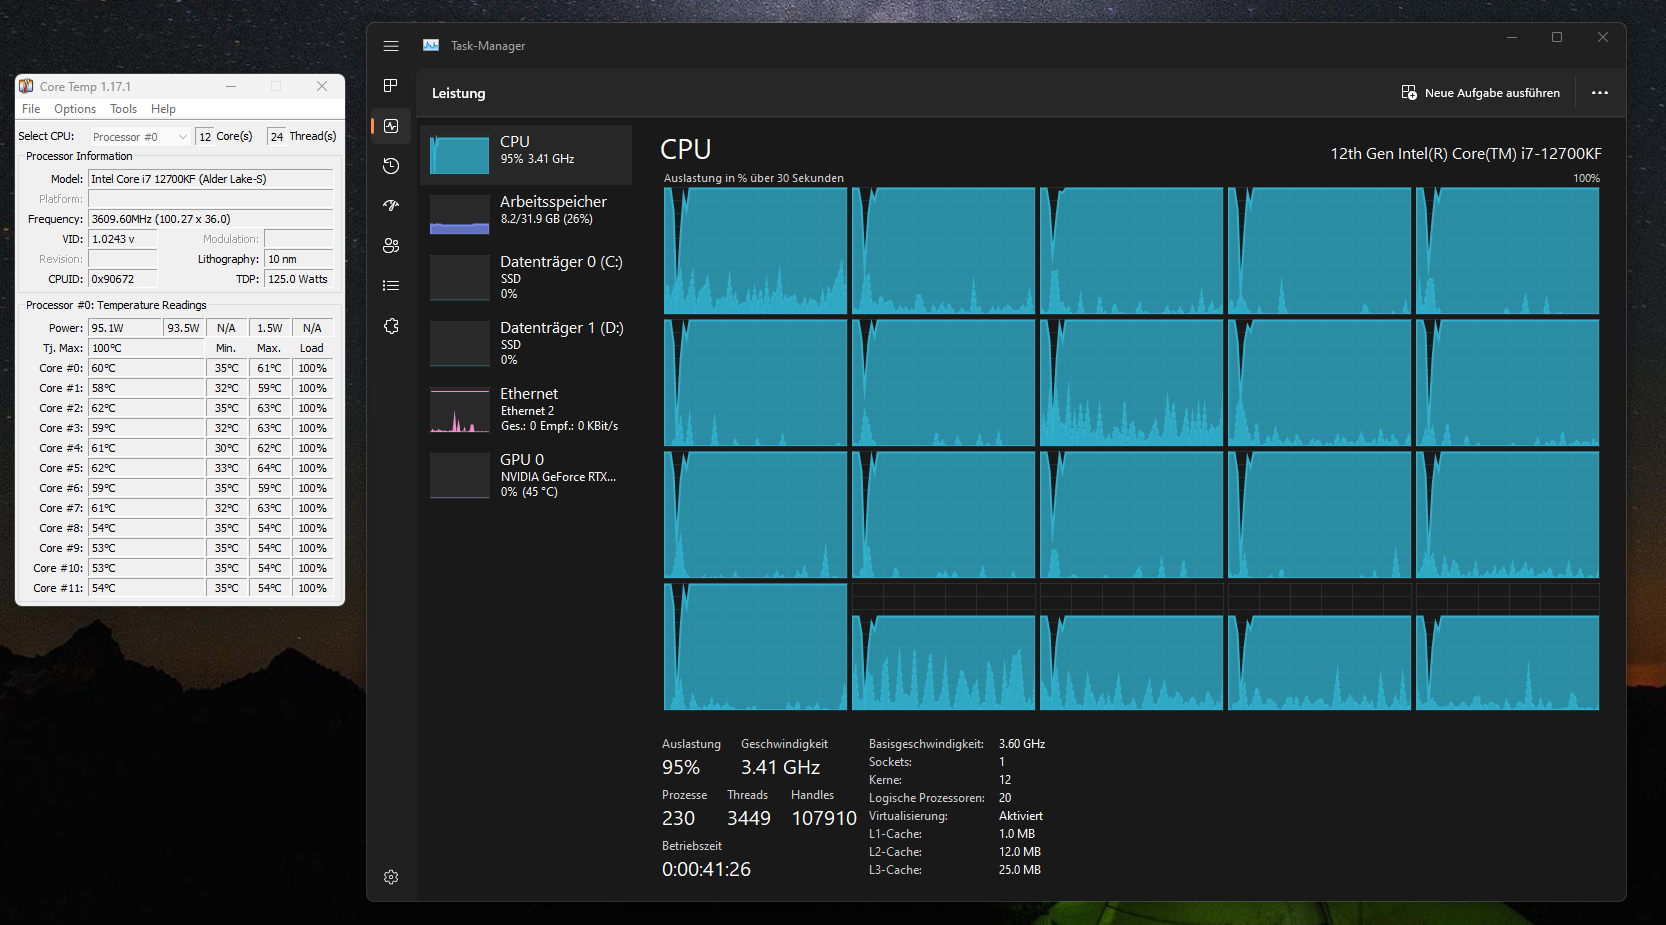Click the Basisgeschwindigkeit value 3.60 GHz
Viewport: 1666px width, 925px height.
tap(1022, 744)
